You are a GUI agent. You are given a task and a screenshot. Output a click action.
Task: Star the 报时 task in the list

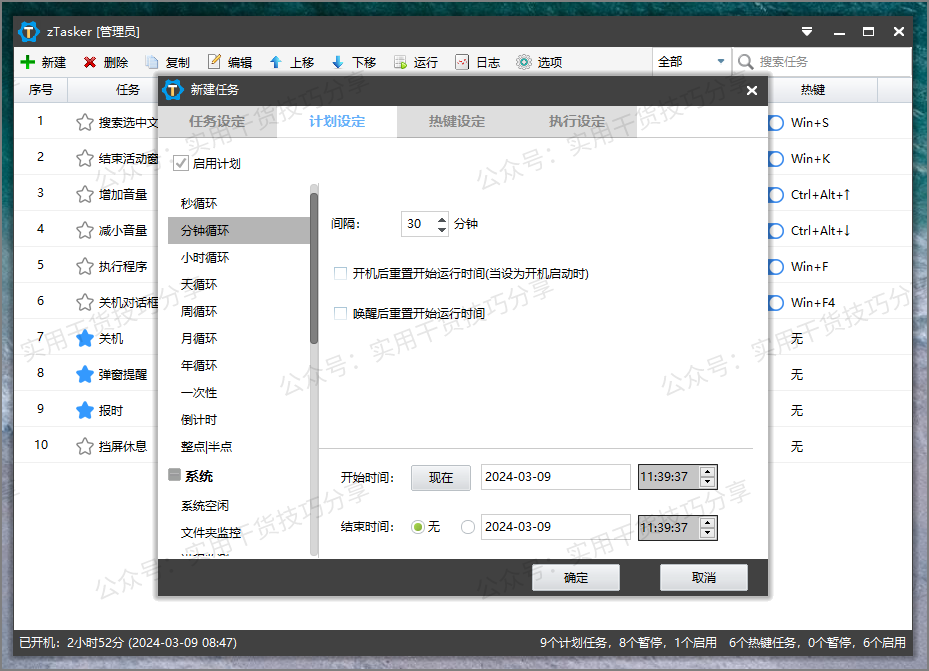coord(85,410)
